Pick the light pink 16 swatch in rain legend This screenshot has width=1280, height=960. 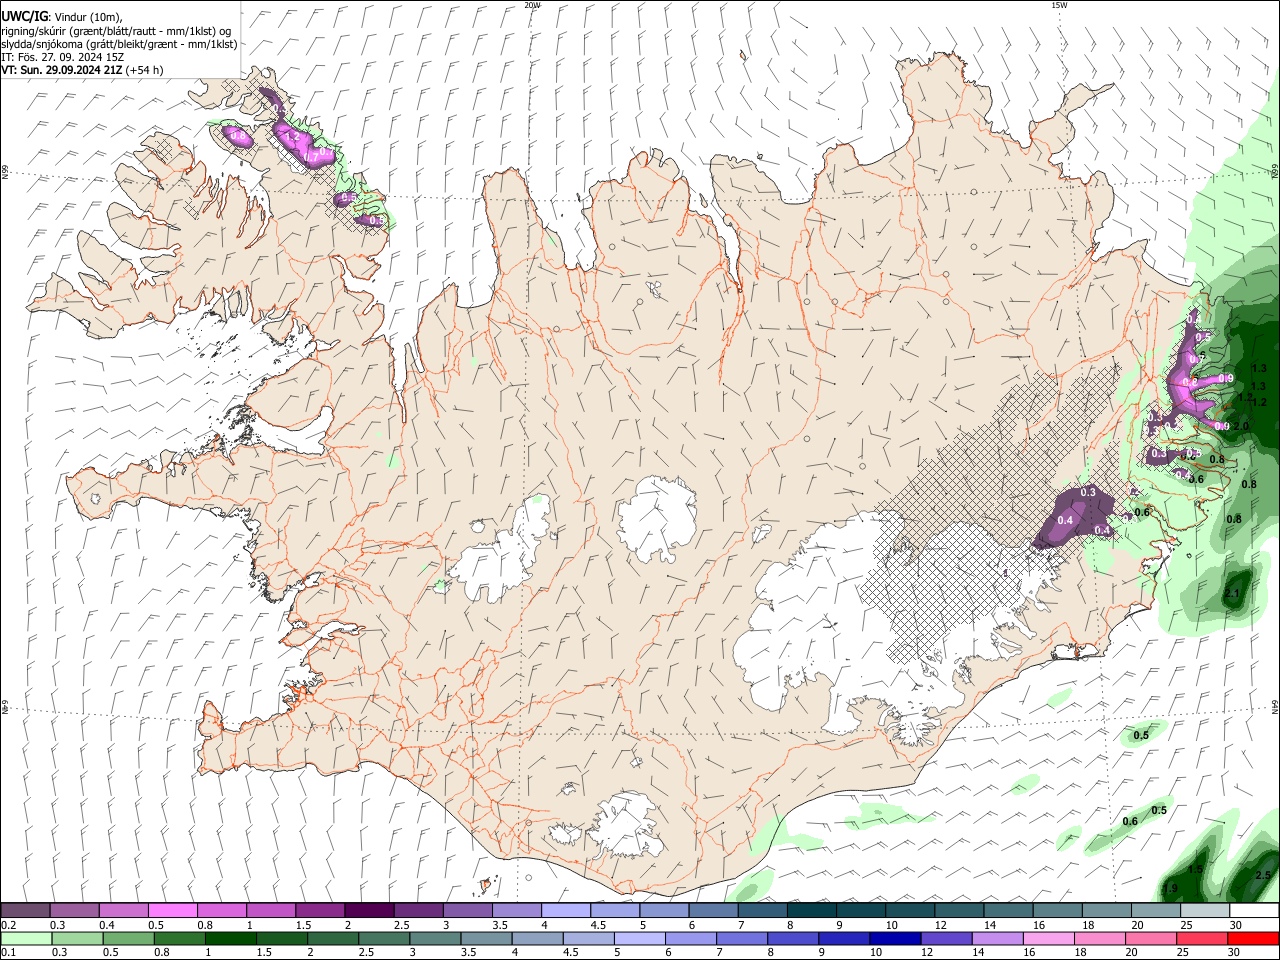click(1047, 938)
